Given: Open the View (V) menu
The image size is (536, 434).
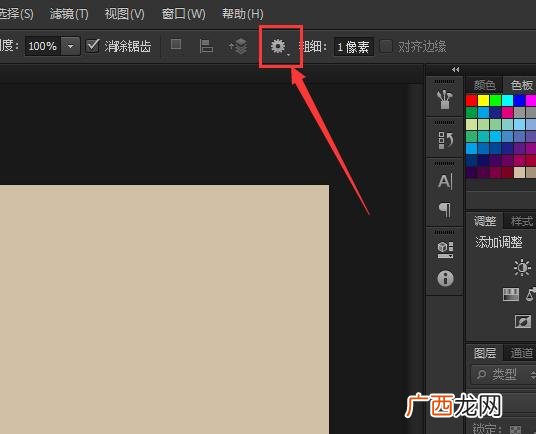Looking at the screenshot, I should pos(124,14).
